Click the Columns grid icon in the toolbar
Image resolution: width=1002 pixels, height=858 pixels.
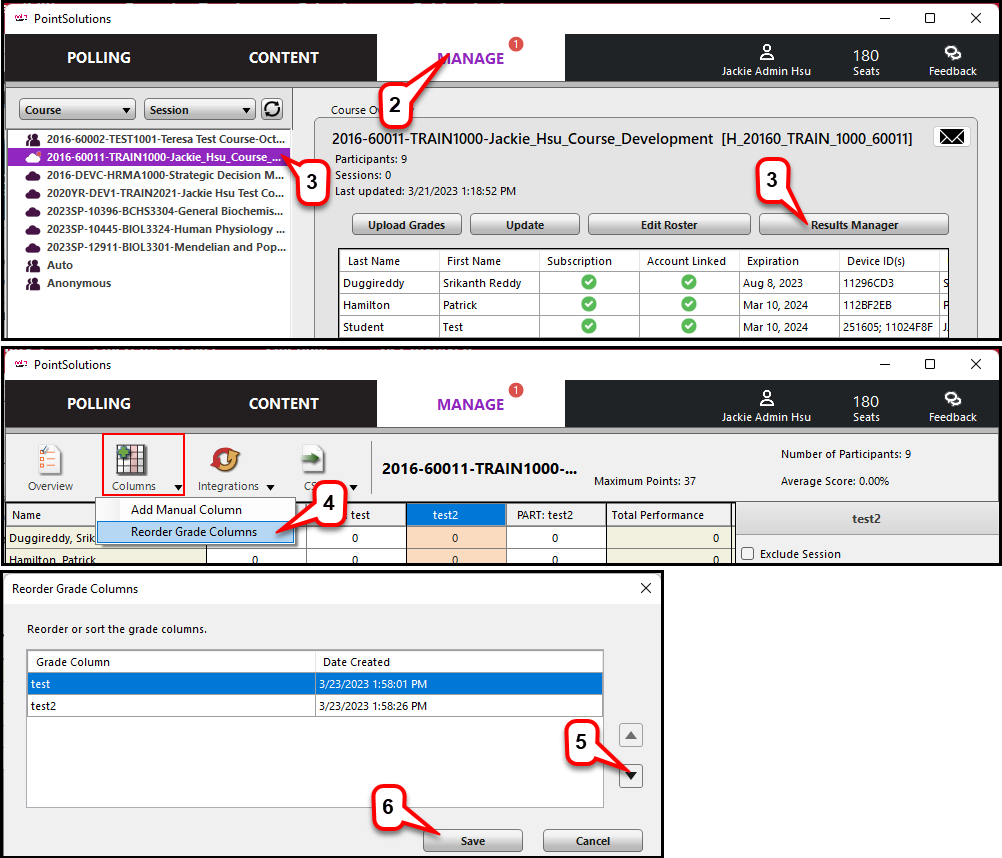pyautogui.click(x=131, y=460)
